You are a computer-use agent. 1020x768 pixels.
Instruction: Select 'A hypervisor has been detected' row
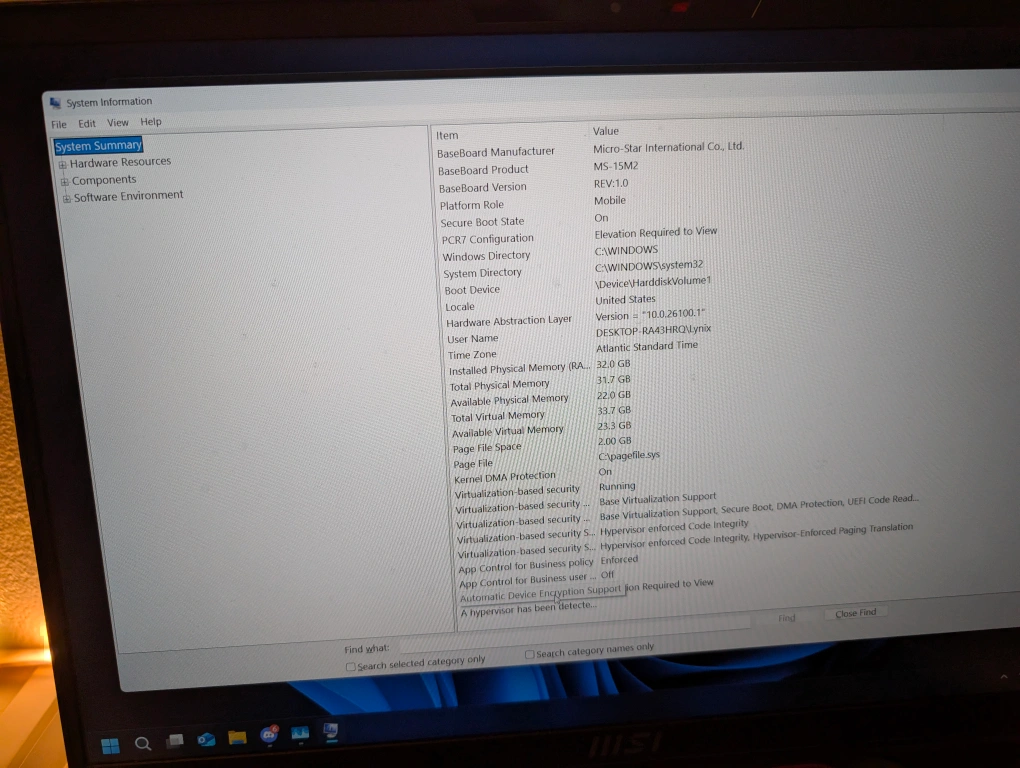coord(529,609)
